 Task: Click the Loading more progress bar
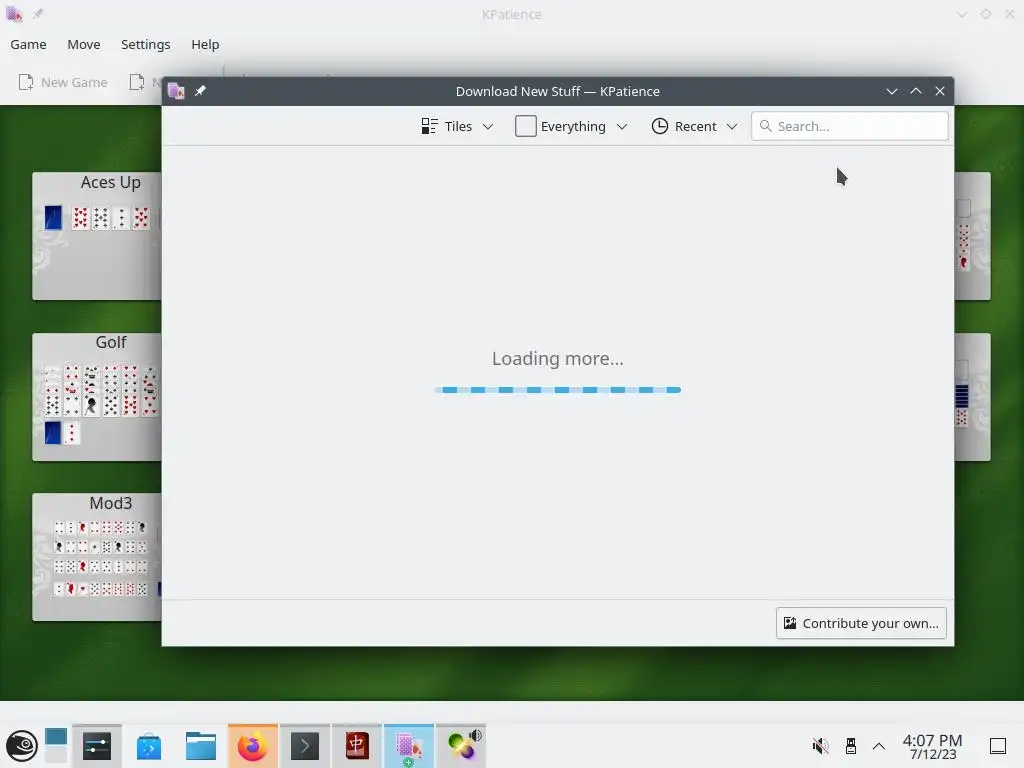(x=558, y=390)
